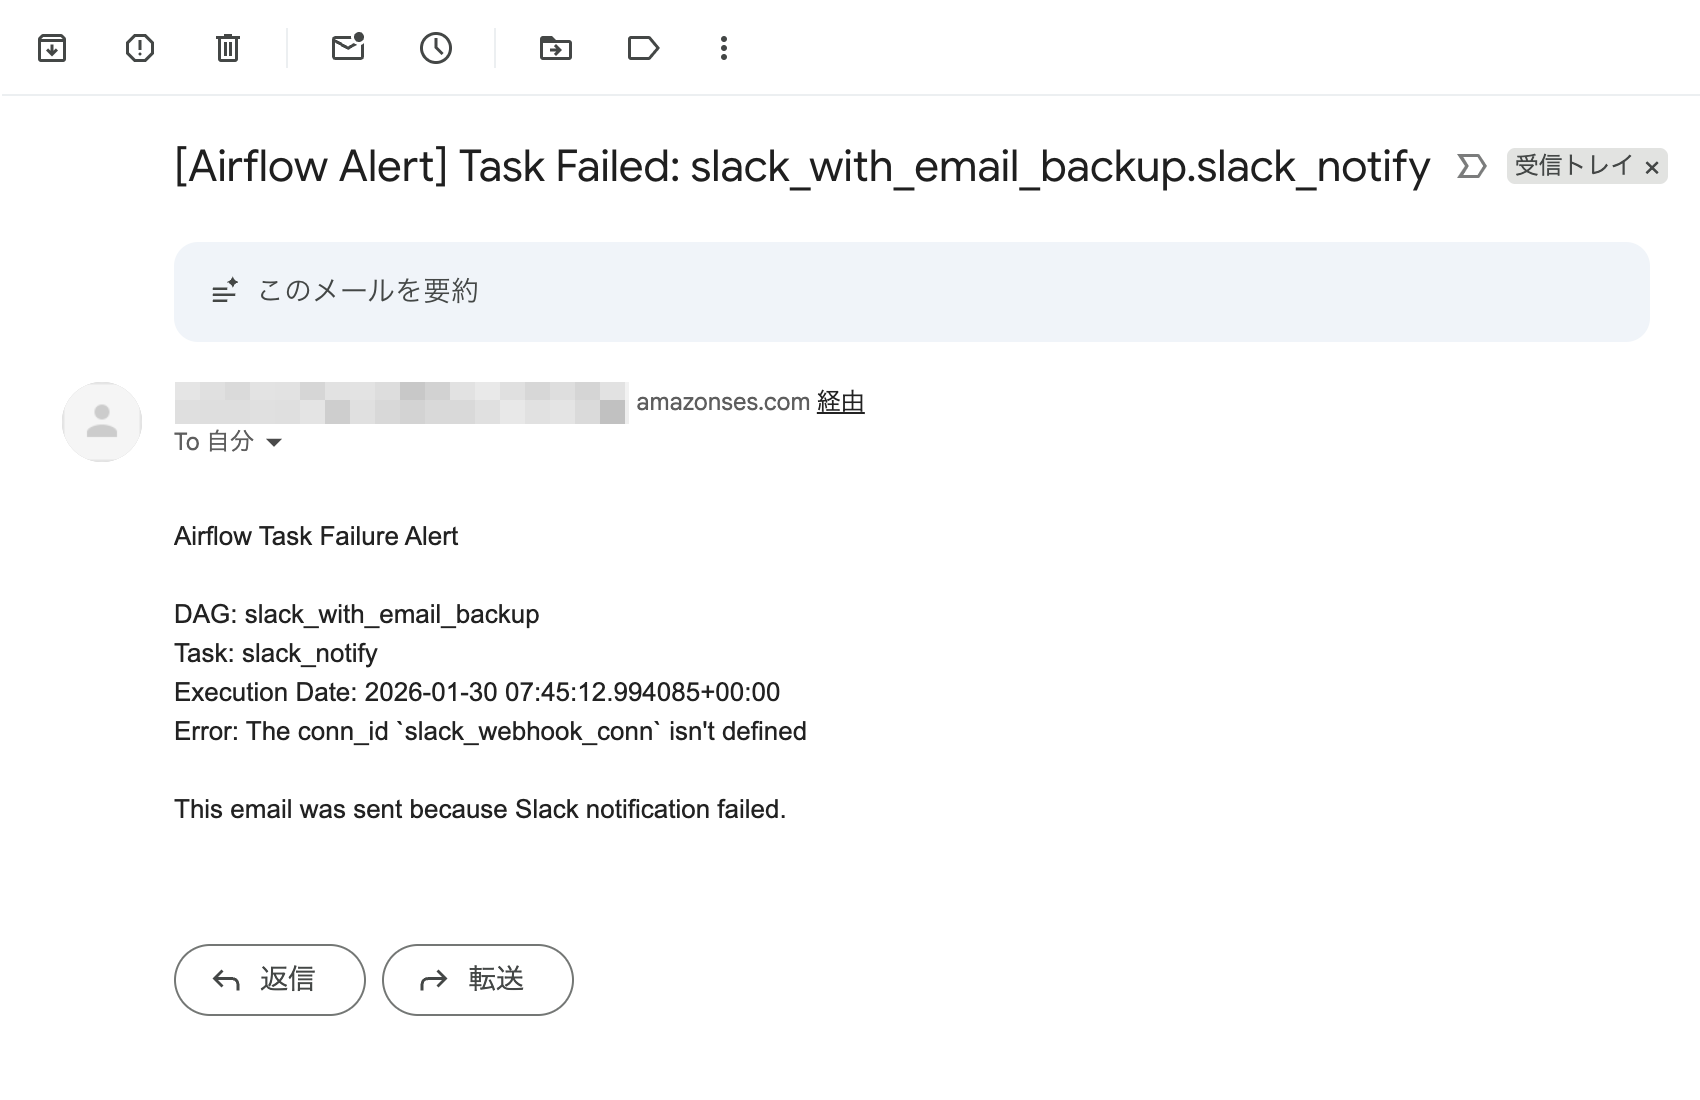
Task: Open the sender avatar profile
Action: tap(101, 421)
